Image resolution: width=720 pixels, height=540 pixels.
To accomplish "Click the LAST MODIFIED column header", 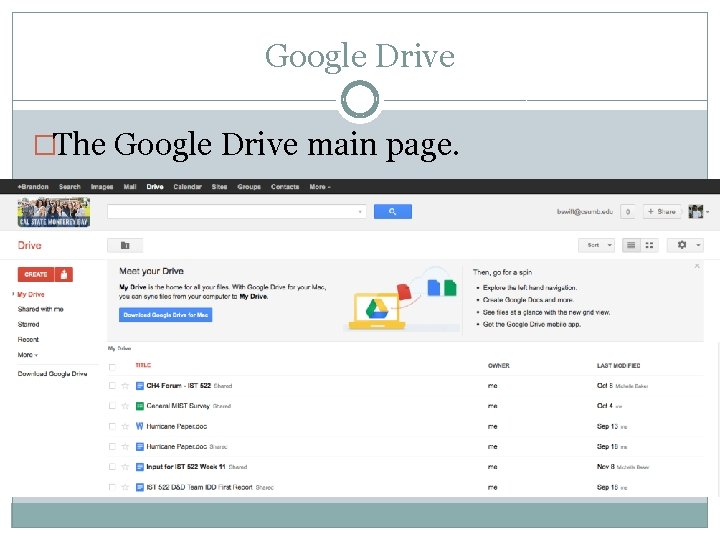I will (x=618, y=366).
